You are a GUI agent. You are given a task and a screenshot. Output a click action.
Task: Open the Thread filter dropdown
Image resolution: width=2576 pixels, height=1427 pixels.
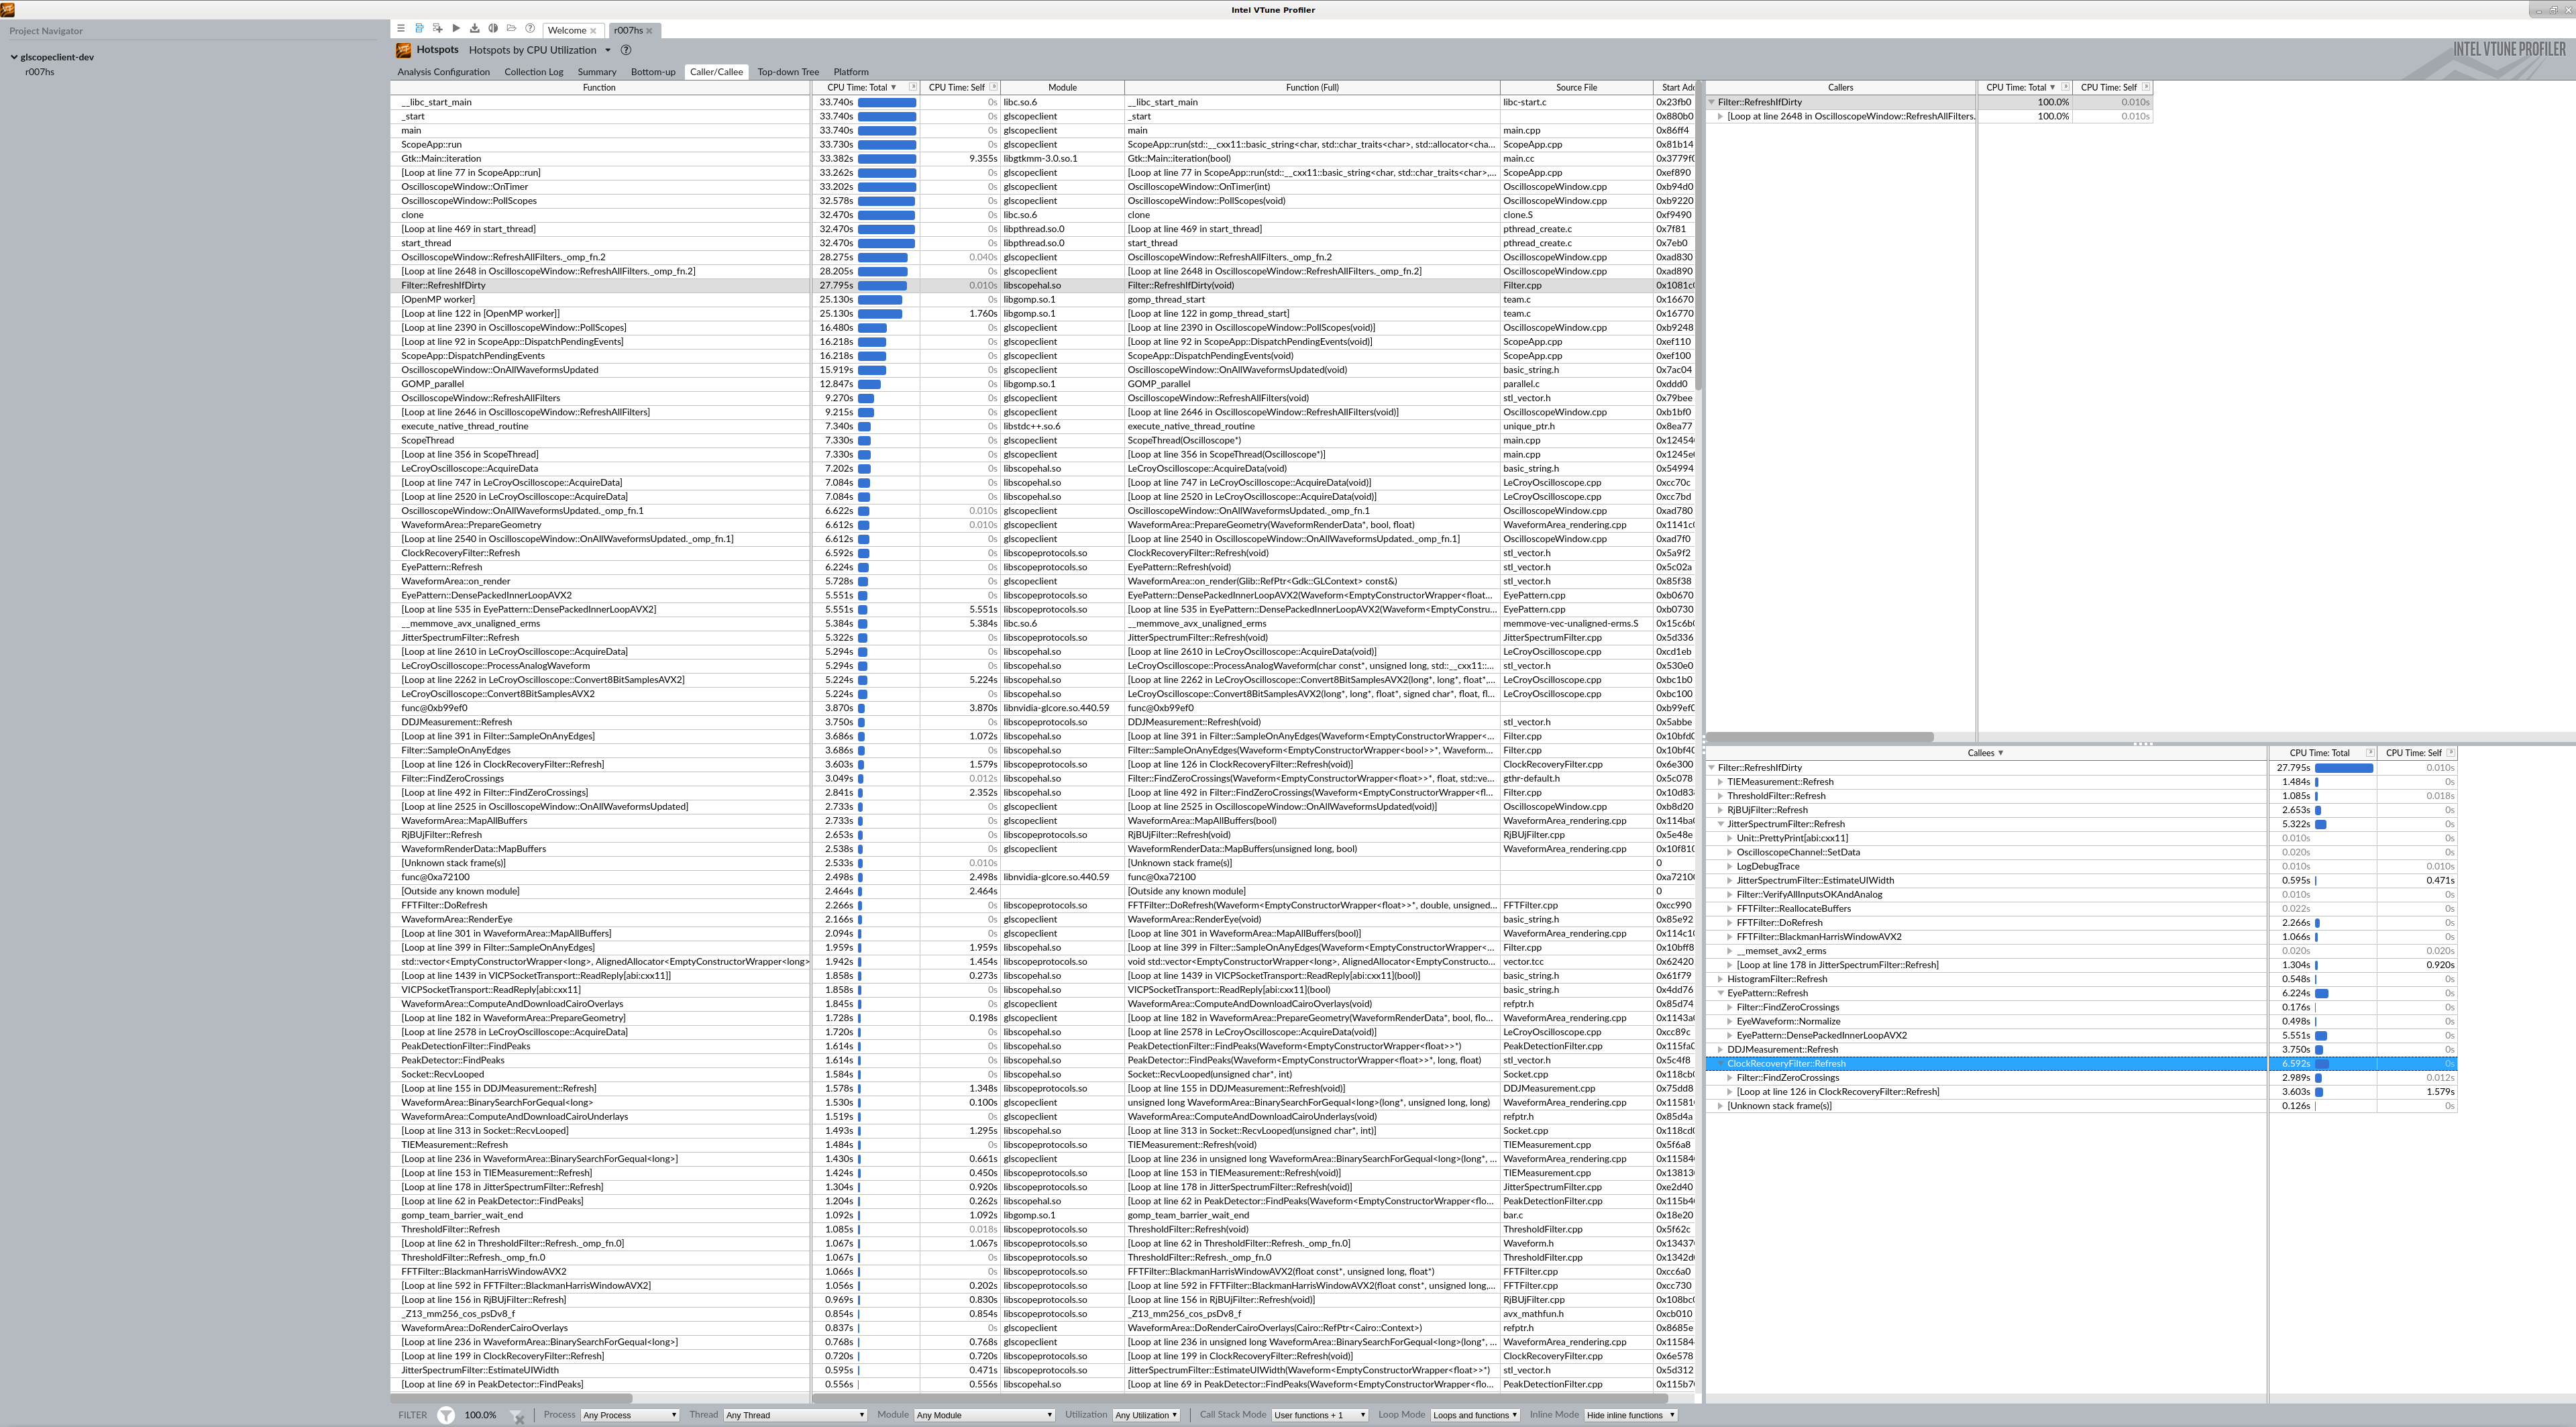(795, 1415)
